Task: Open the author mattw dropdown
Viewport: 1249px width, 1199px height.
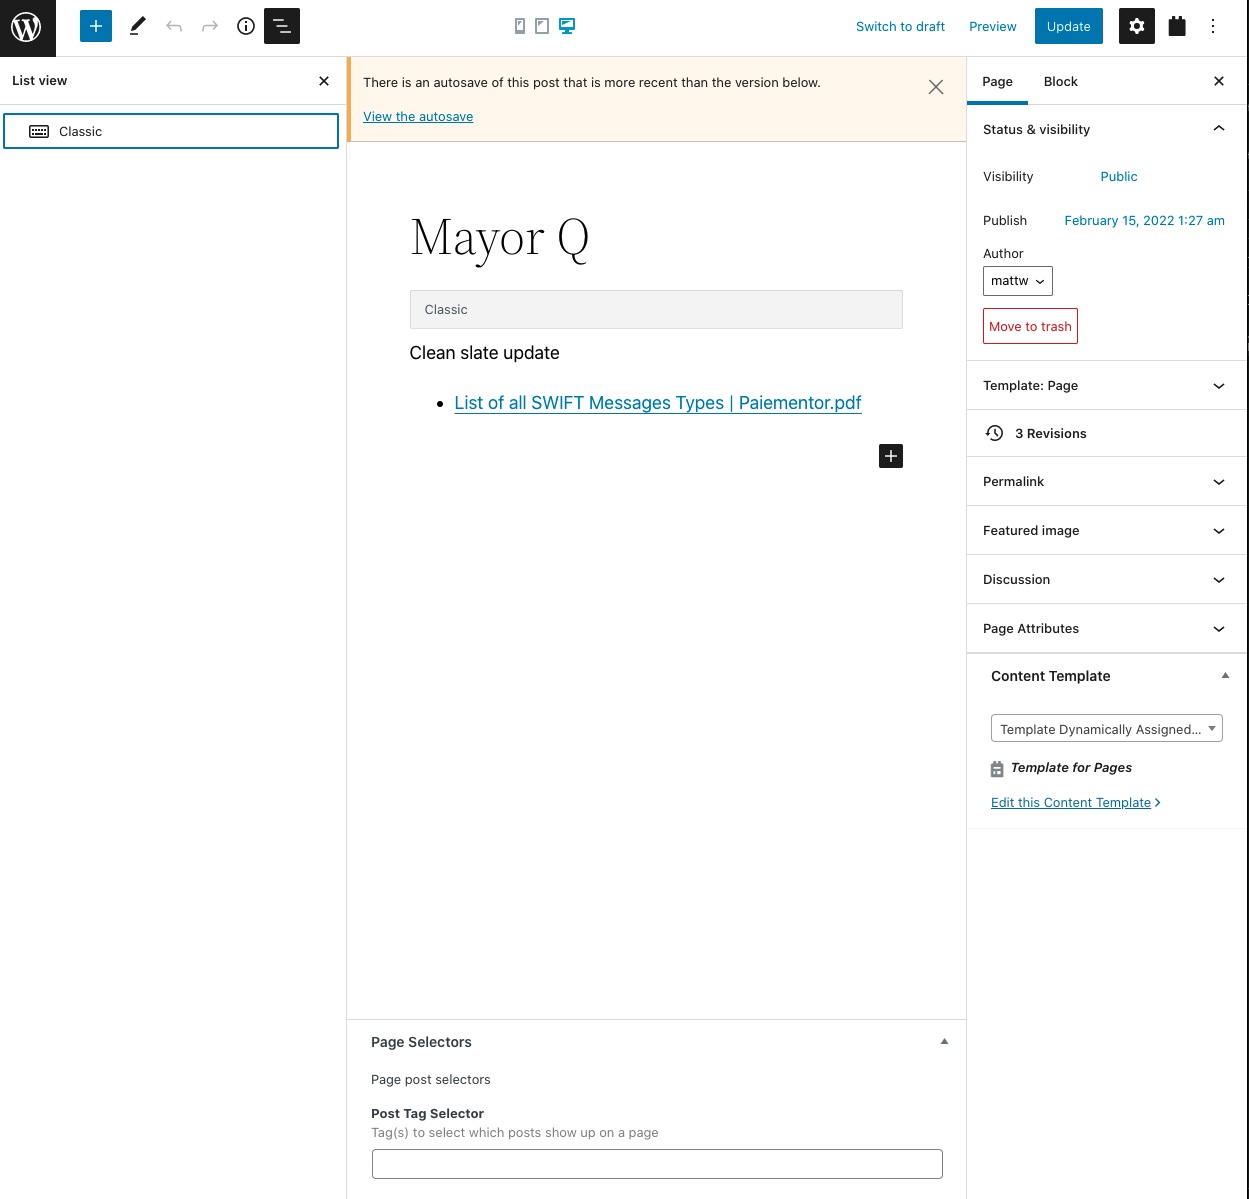Action: coord(1017,281)
